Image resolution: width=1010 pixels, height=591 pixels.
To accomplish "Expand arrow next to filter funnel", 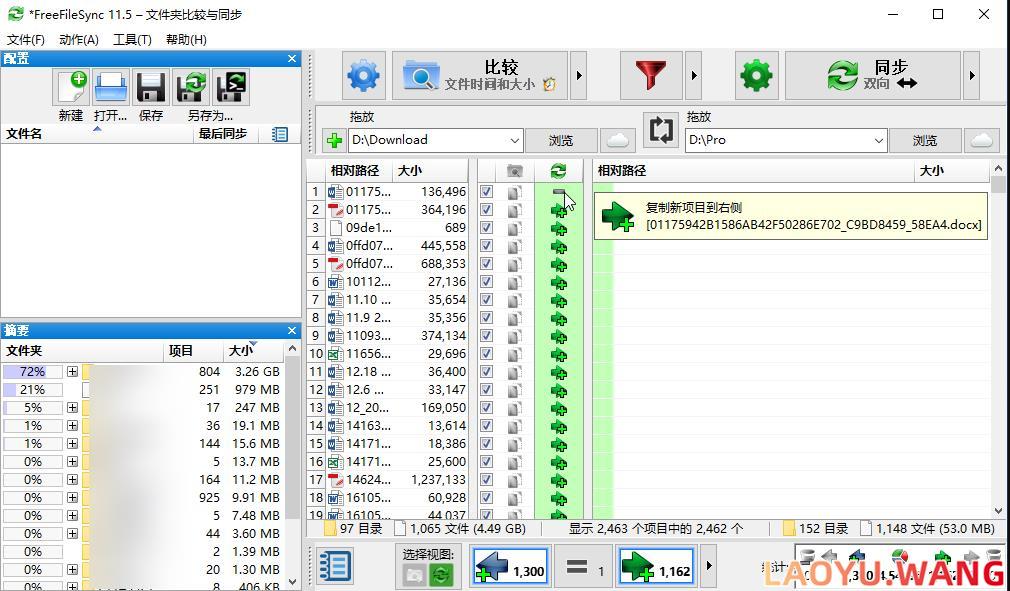I will (693, 76).
